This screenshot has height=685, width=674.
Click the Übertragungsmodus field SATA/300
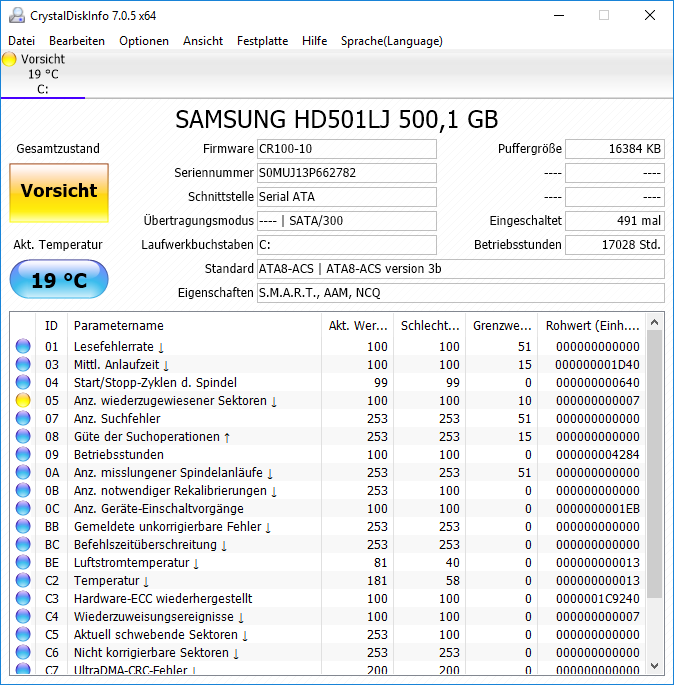pyautogui.click(x=347, y=221)
